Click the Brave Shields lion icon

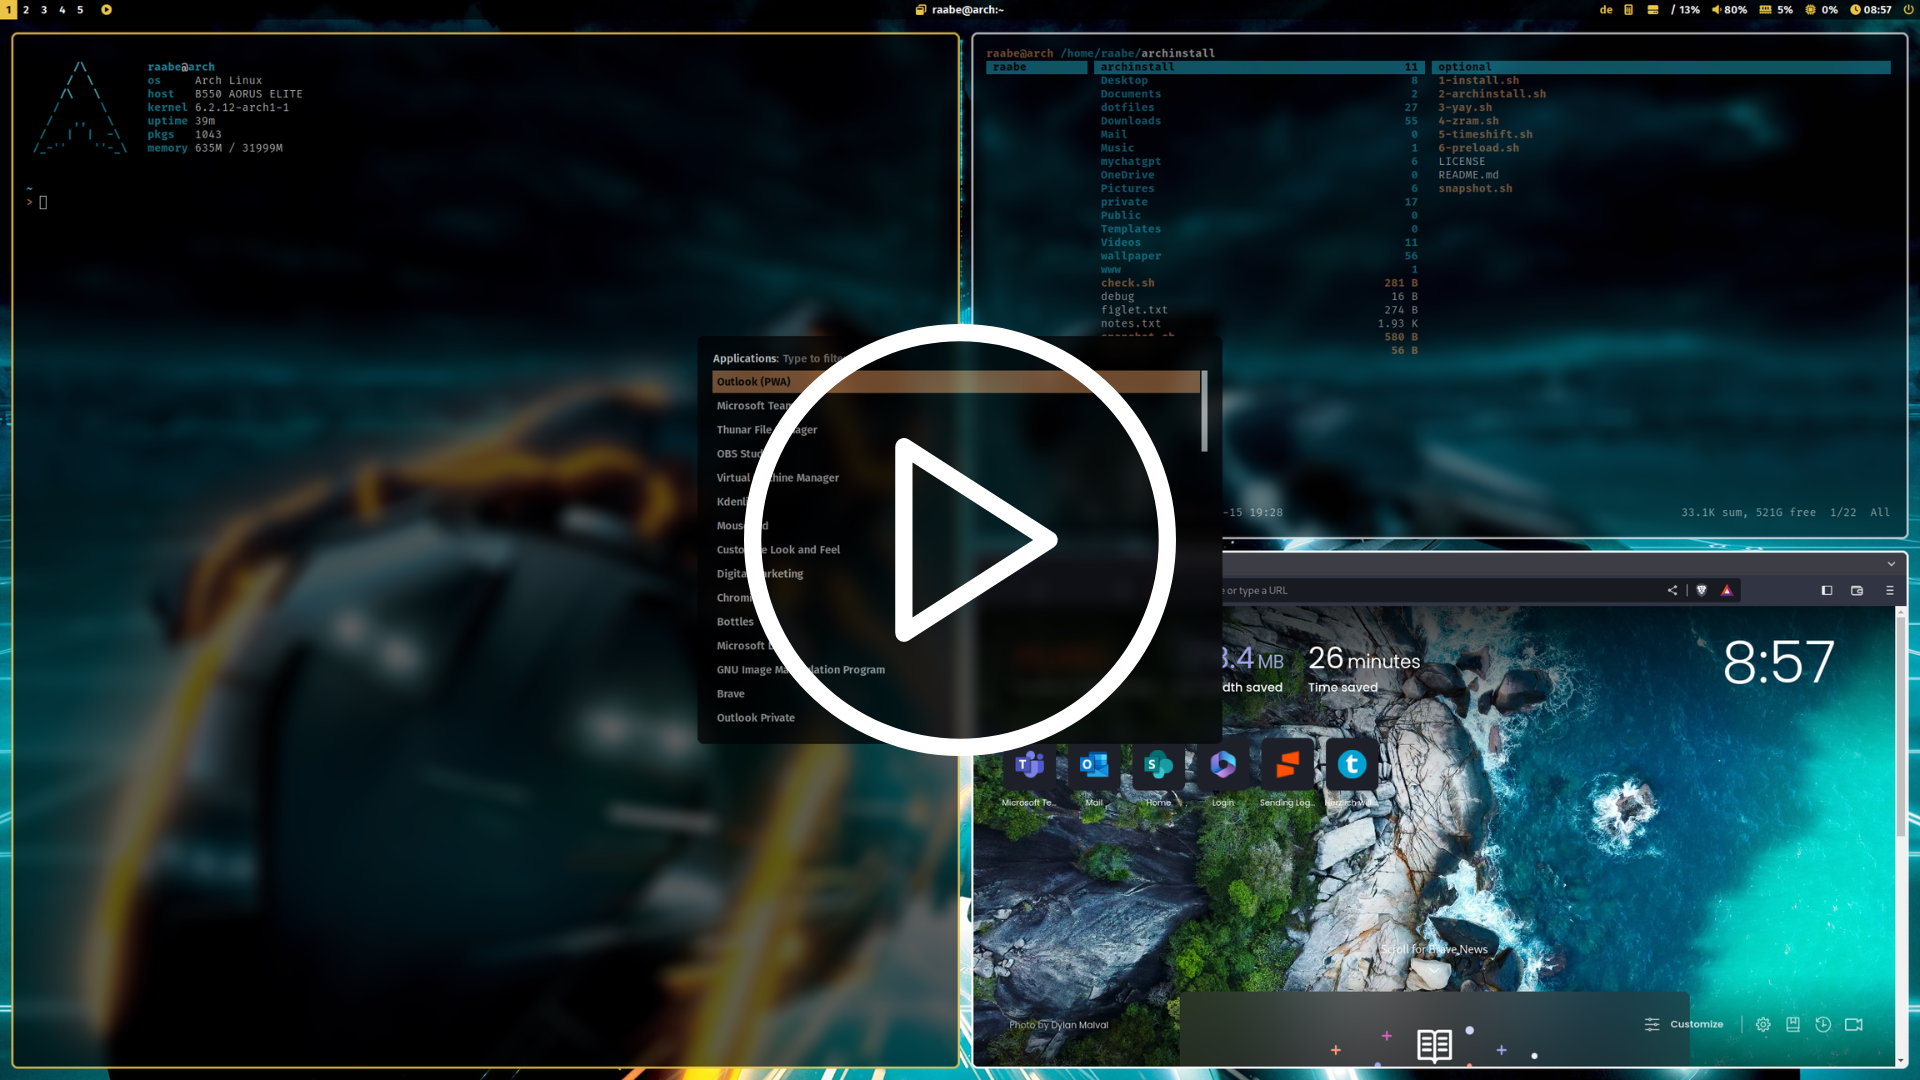pos(1701,590)
